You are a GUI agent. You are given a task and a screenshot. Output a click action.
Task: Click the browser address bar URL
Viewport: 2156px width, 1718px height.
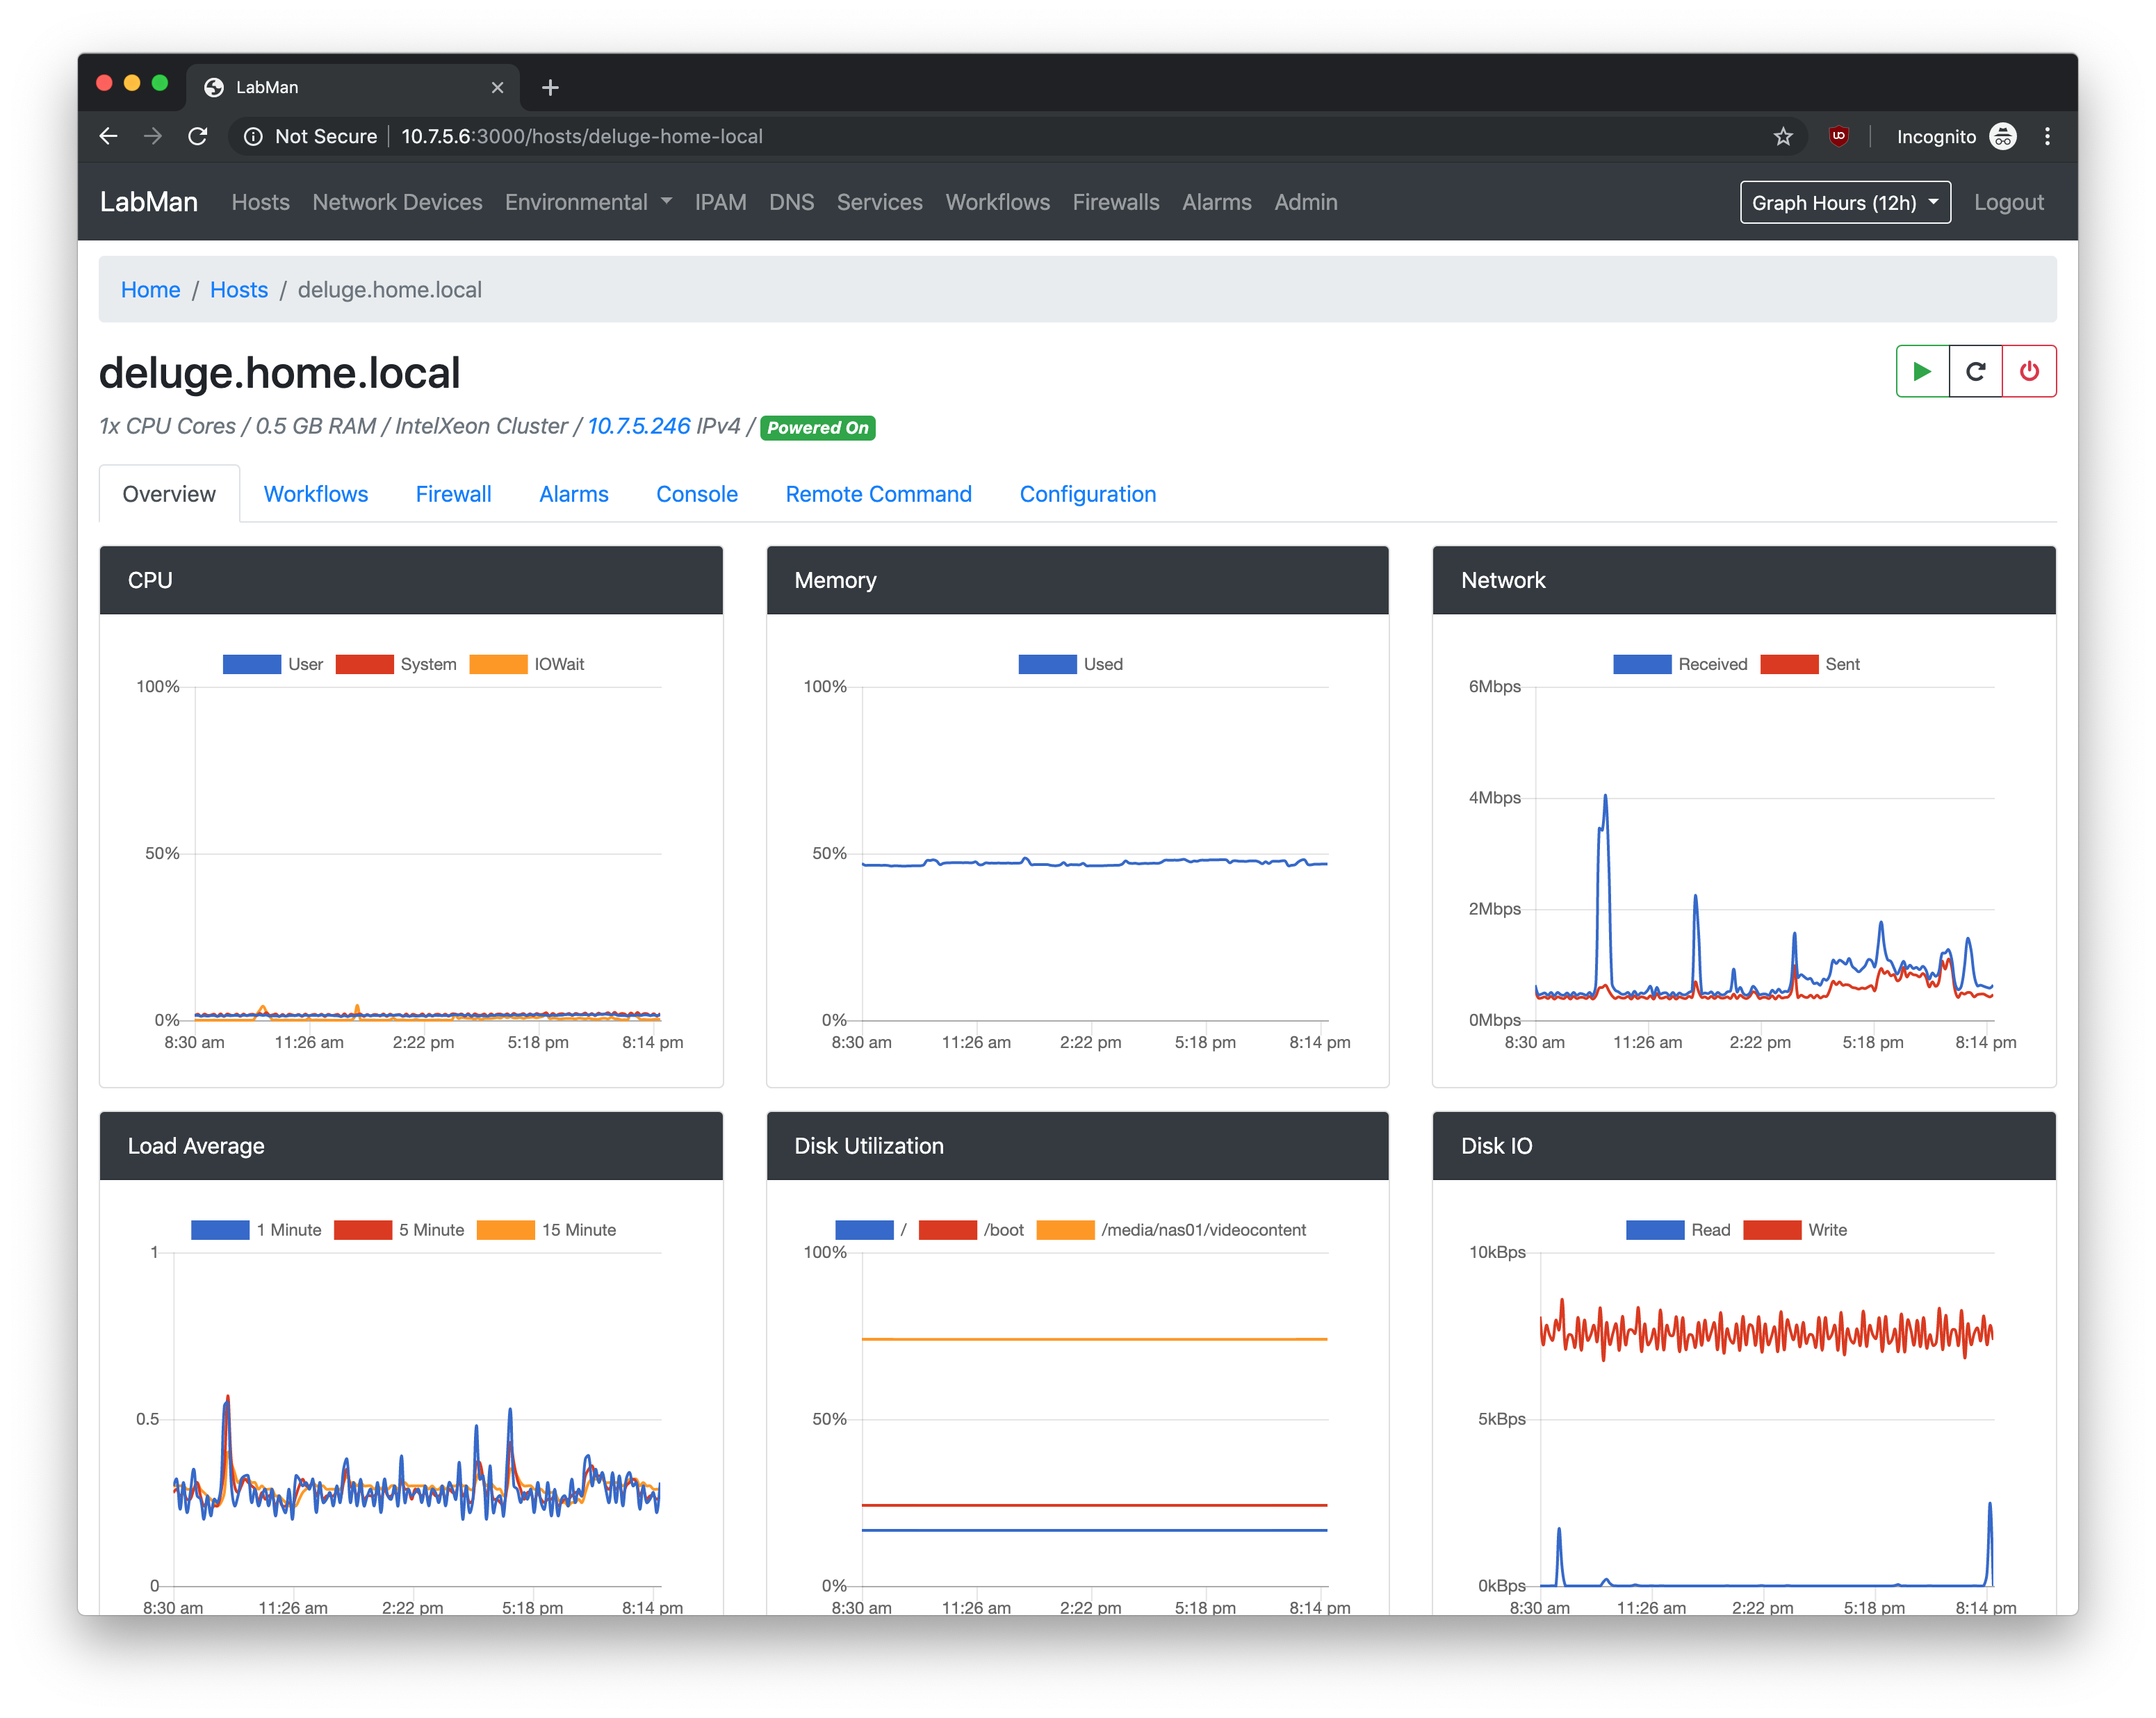(582, 137)
